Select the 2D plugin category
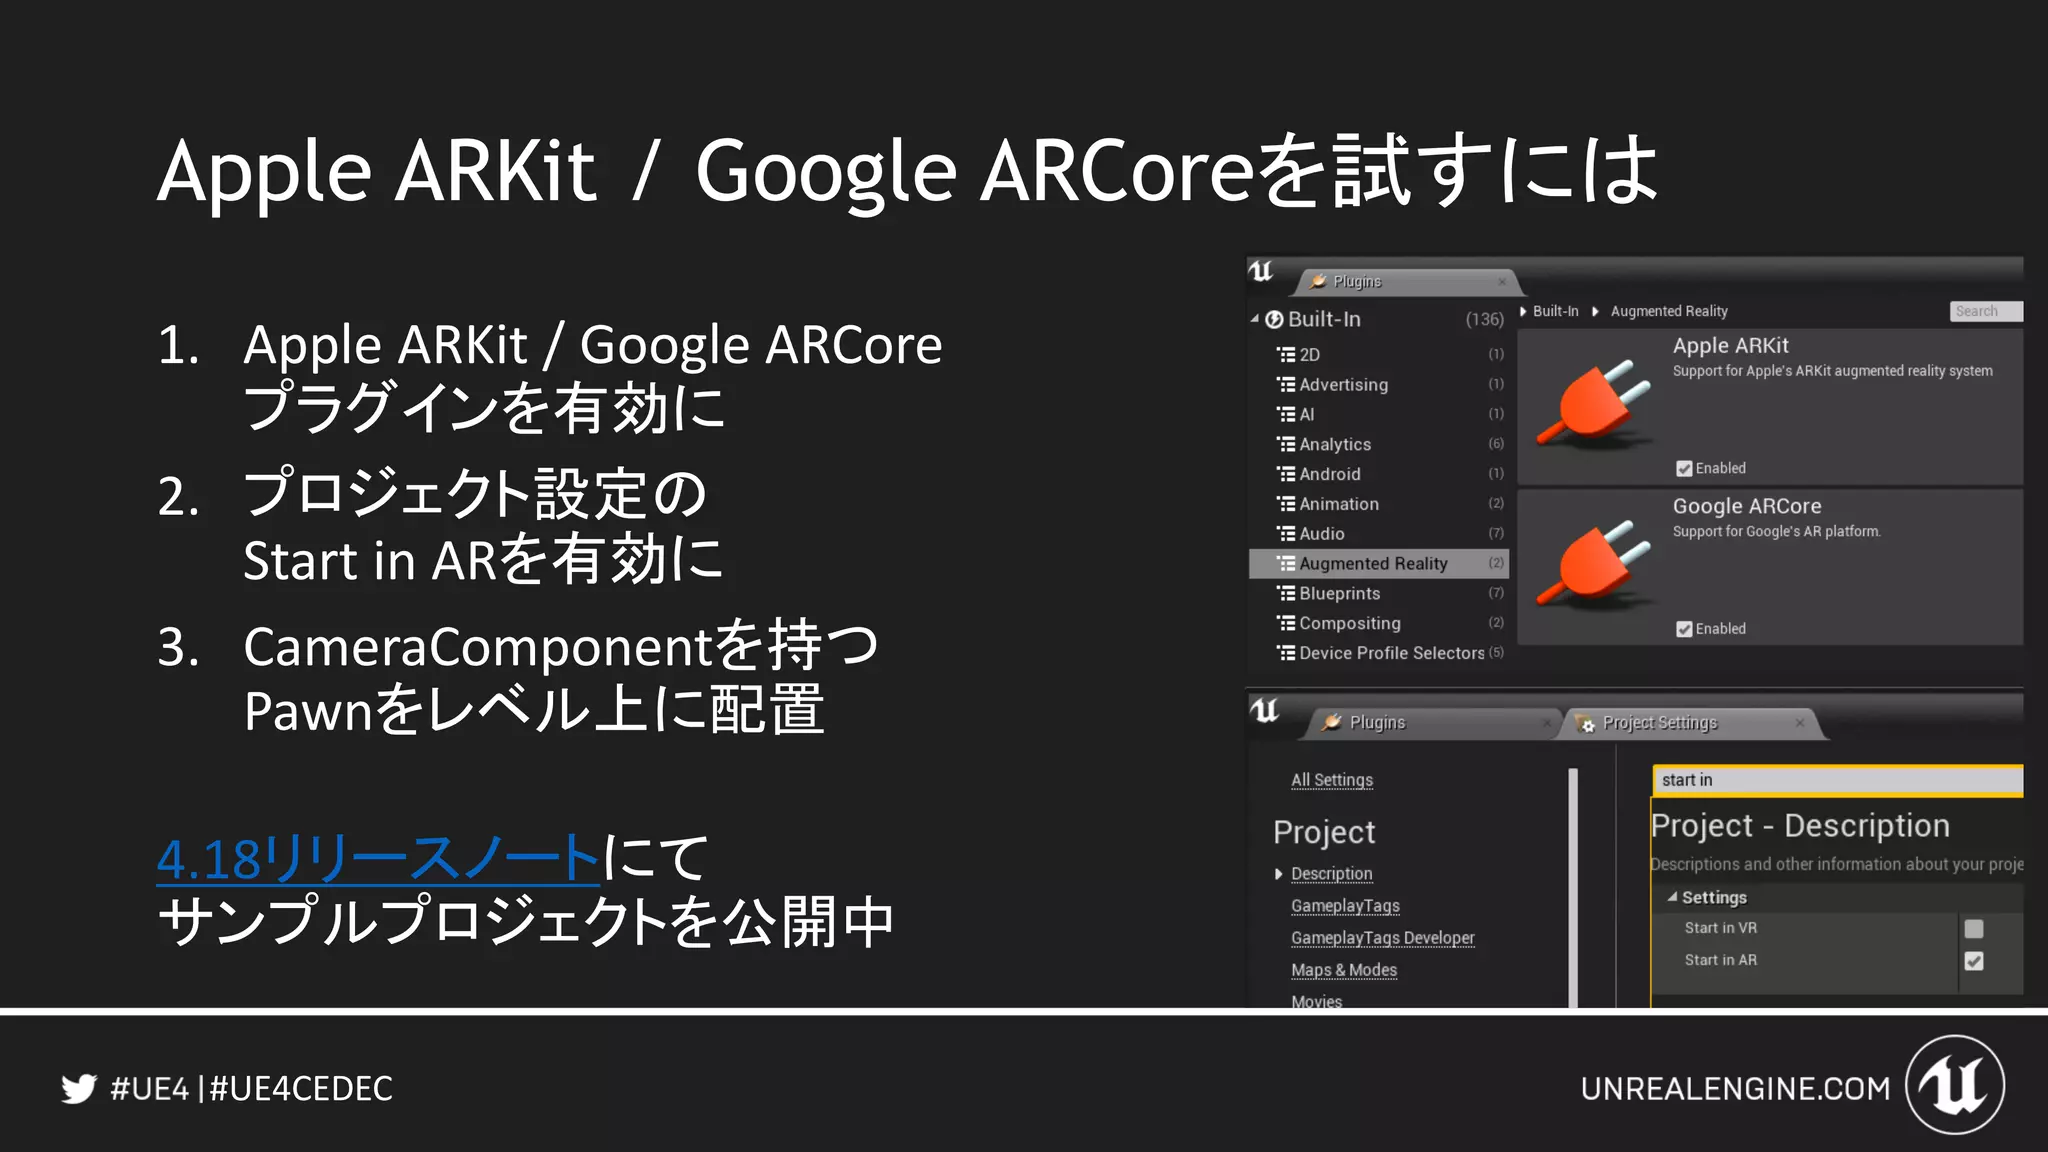This screenshot has width=2048, height=1152. [x=1378, y=354]
